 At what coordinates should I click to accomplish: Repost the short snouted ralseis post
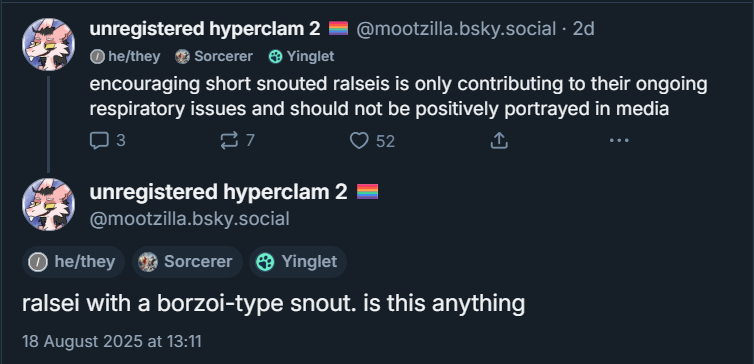click(229, 141)
